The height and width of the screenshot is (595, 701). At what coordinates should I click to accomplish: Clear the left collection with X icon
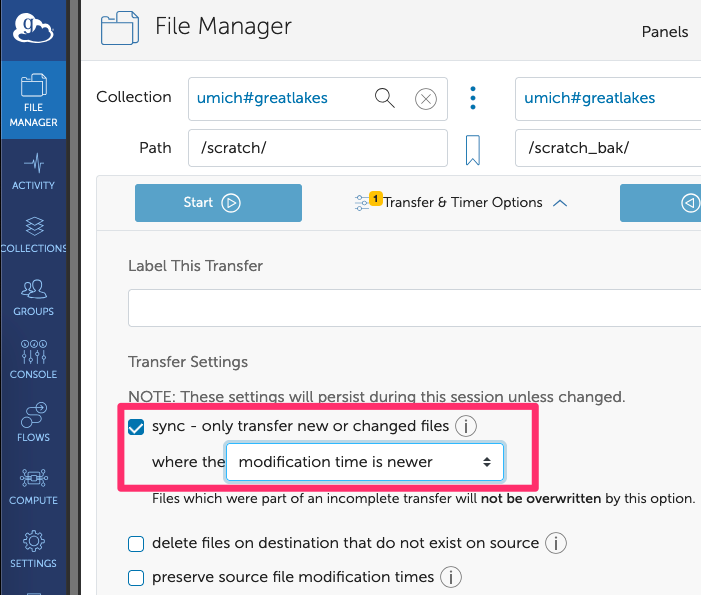click(426, 98)
